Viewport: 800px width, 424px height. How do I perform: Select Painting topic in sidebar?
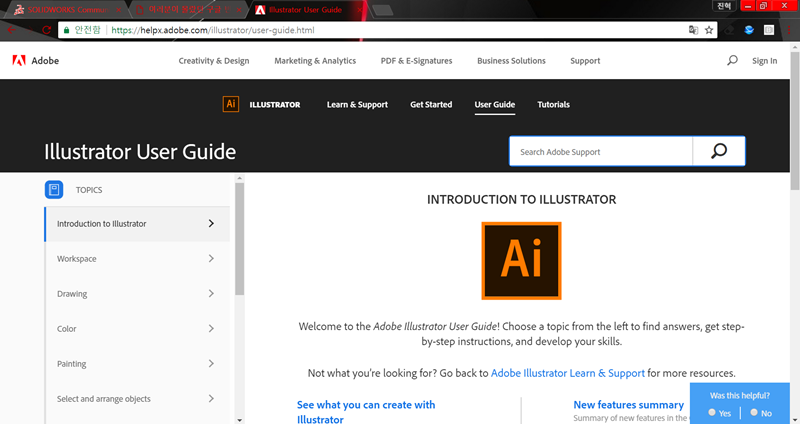pos(71,364)
